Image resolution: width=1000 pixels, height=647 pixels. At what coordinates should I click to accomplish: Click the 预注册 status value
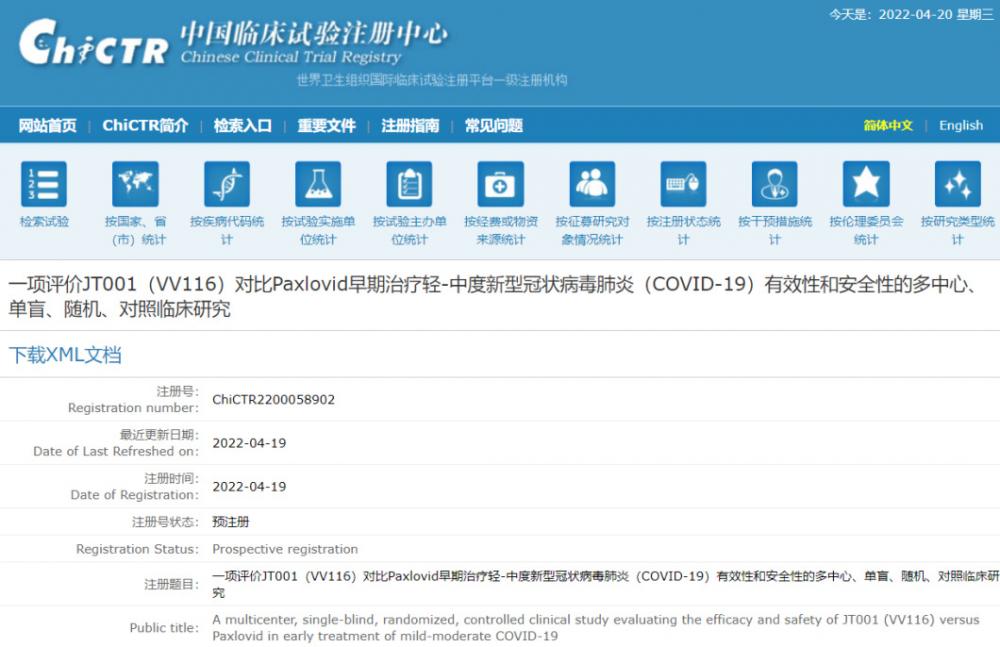click(230, 522)
